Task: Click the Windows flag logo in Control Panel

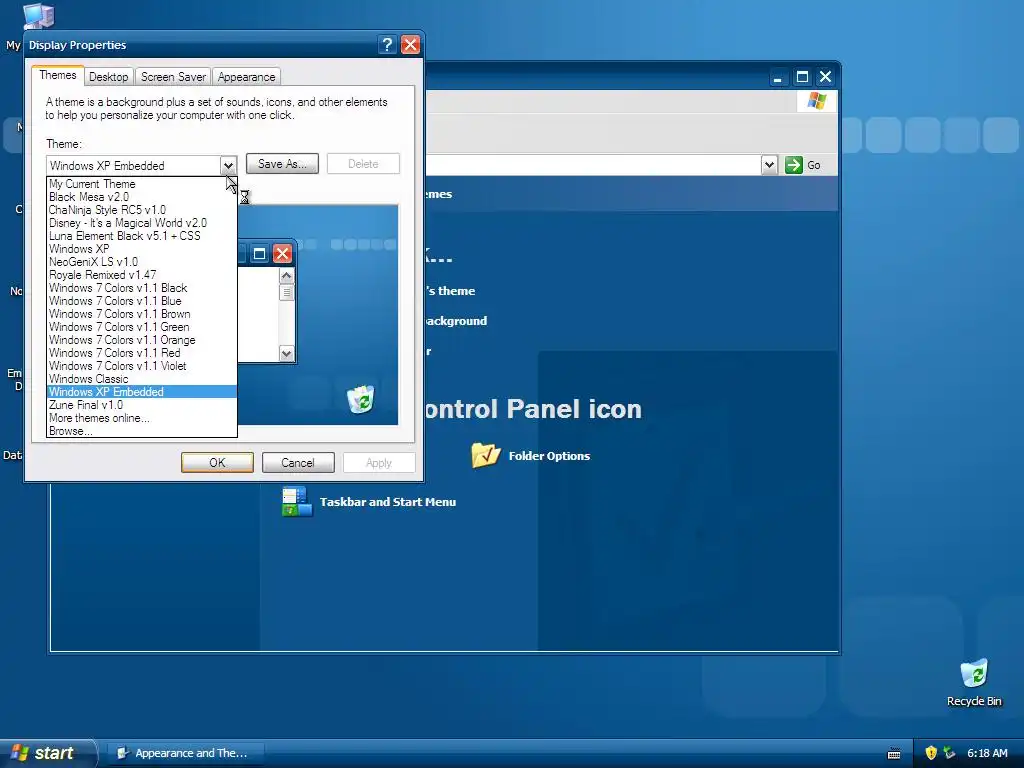Action: (x=816, y=101)
